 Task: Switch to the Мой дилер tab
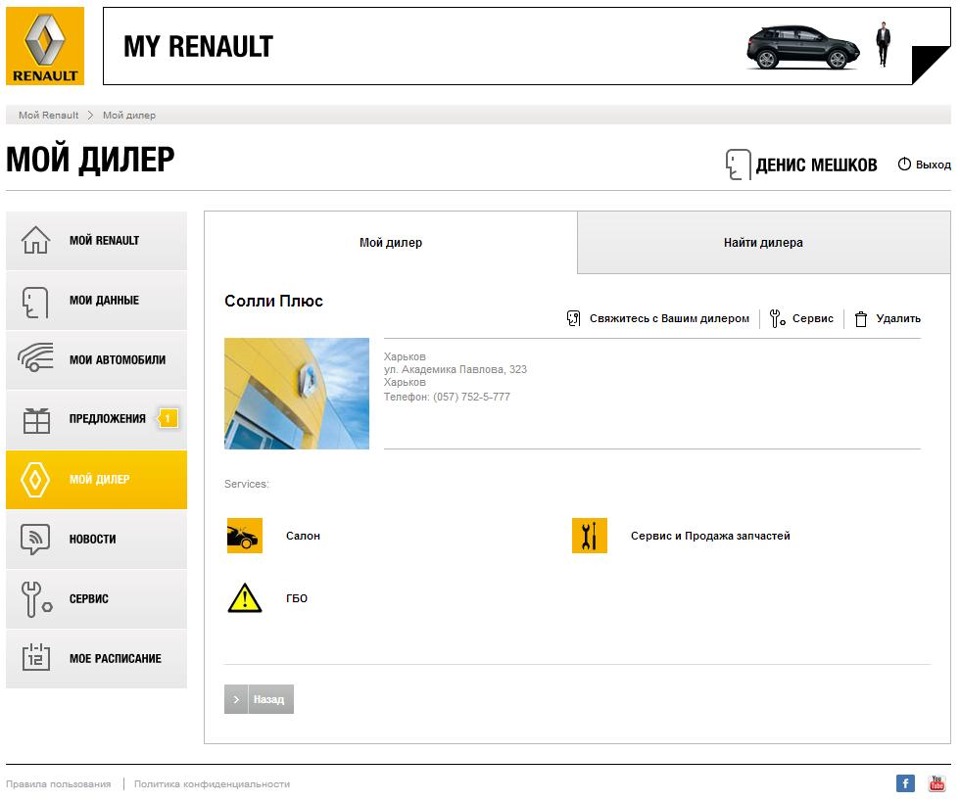click(391, 242)
